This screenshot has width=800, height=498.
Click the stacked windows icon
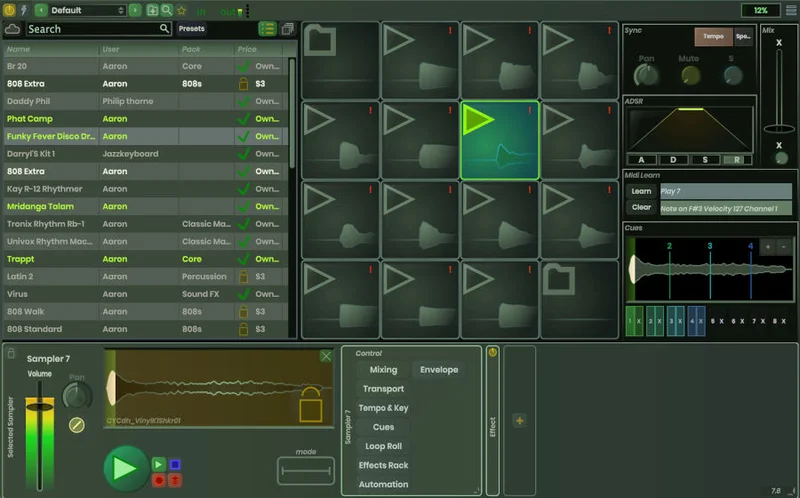point(288,29)
